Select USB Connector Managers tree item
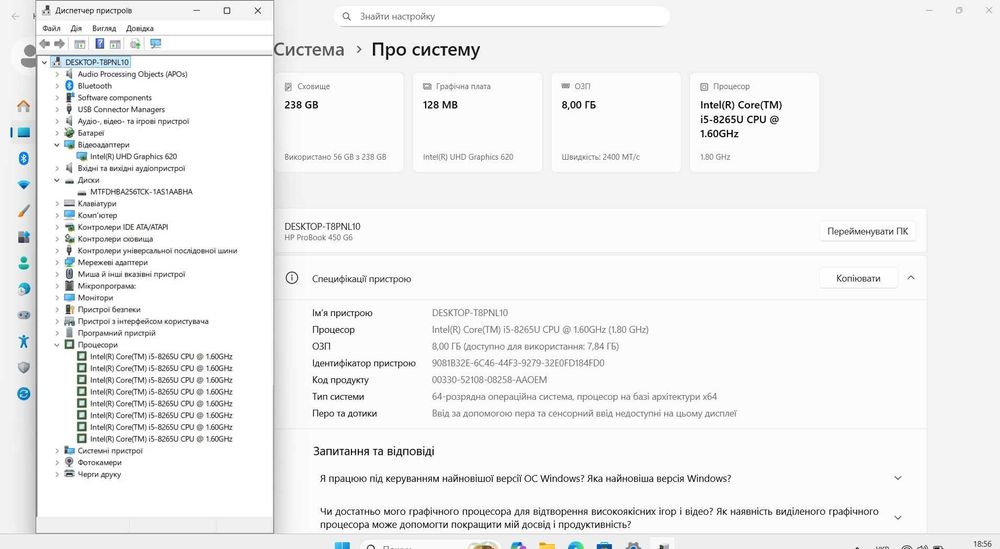 [121, 109]
